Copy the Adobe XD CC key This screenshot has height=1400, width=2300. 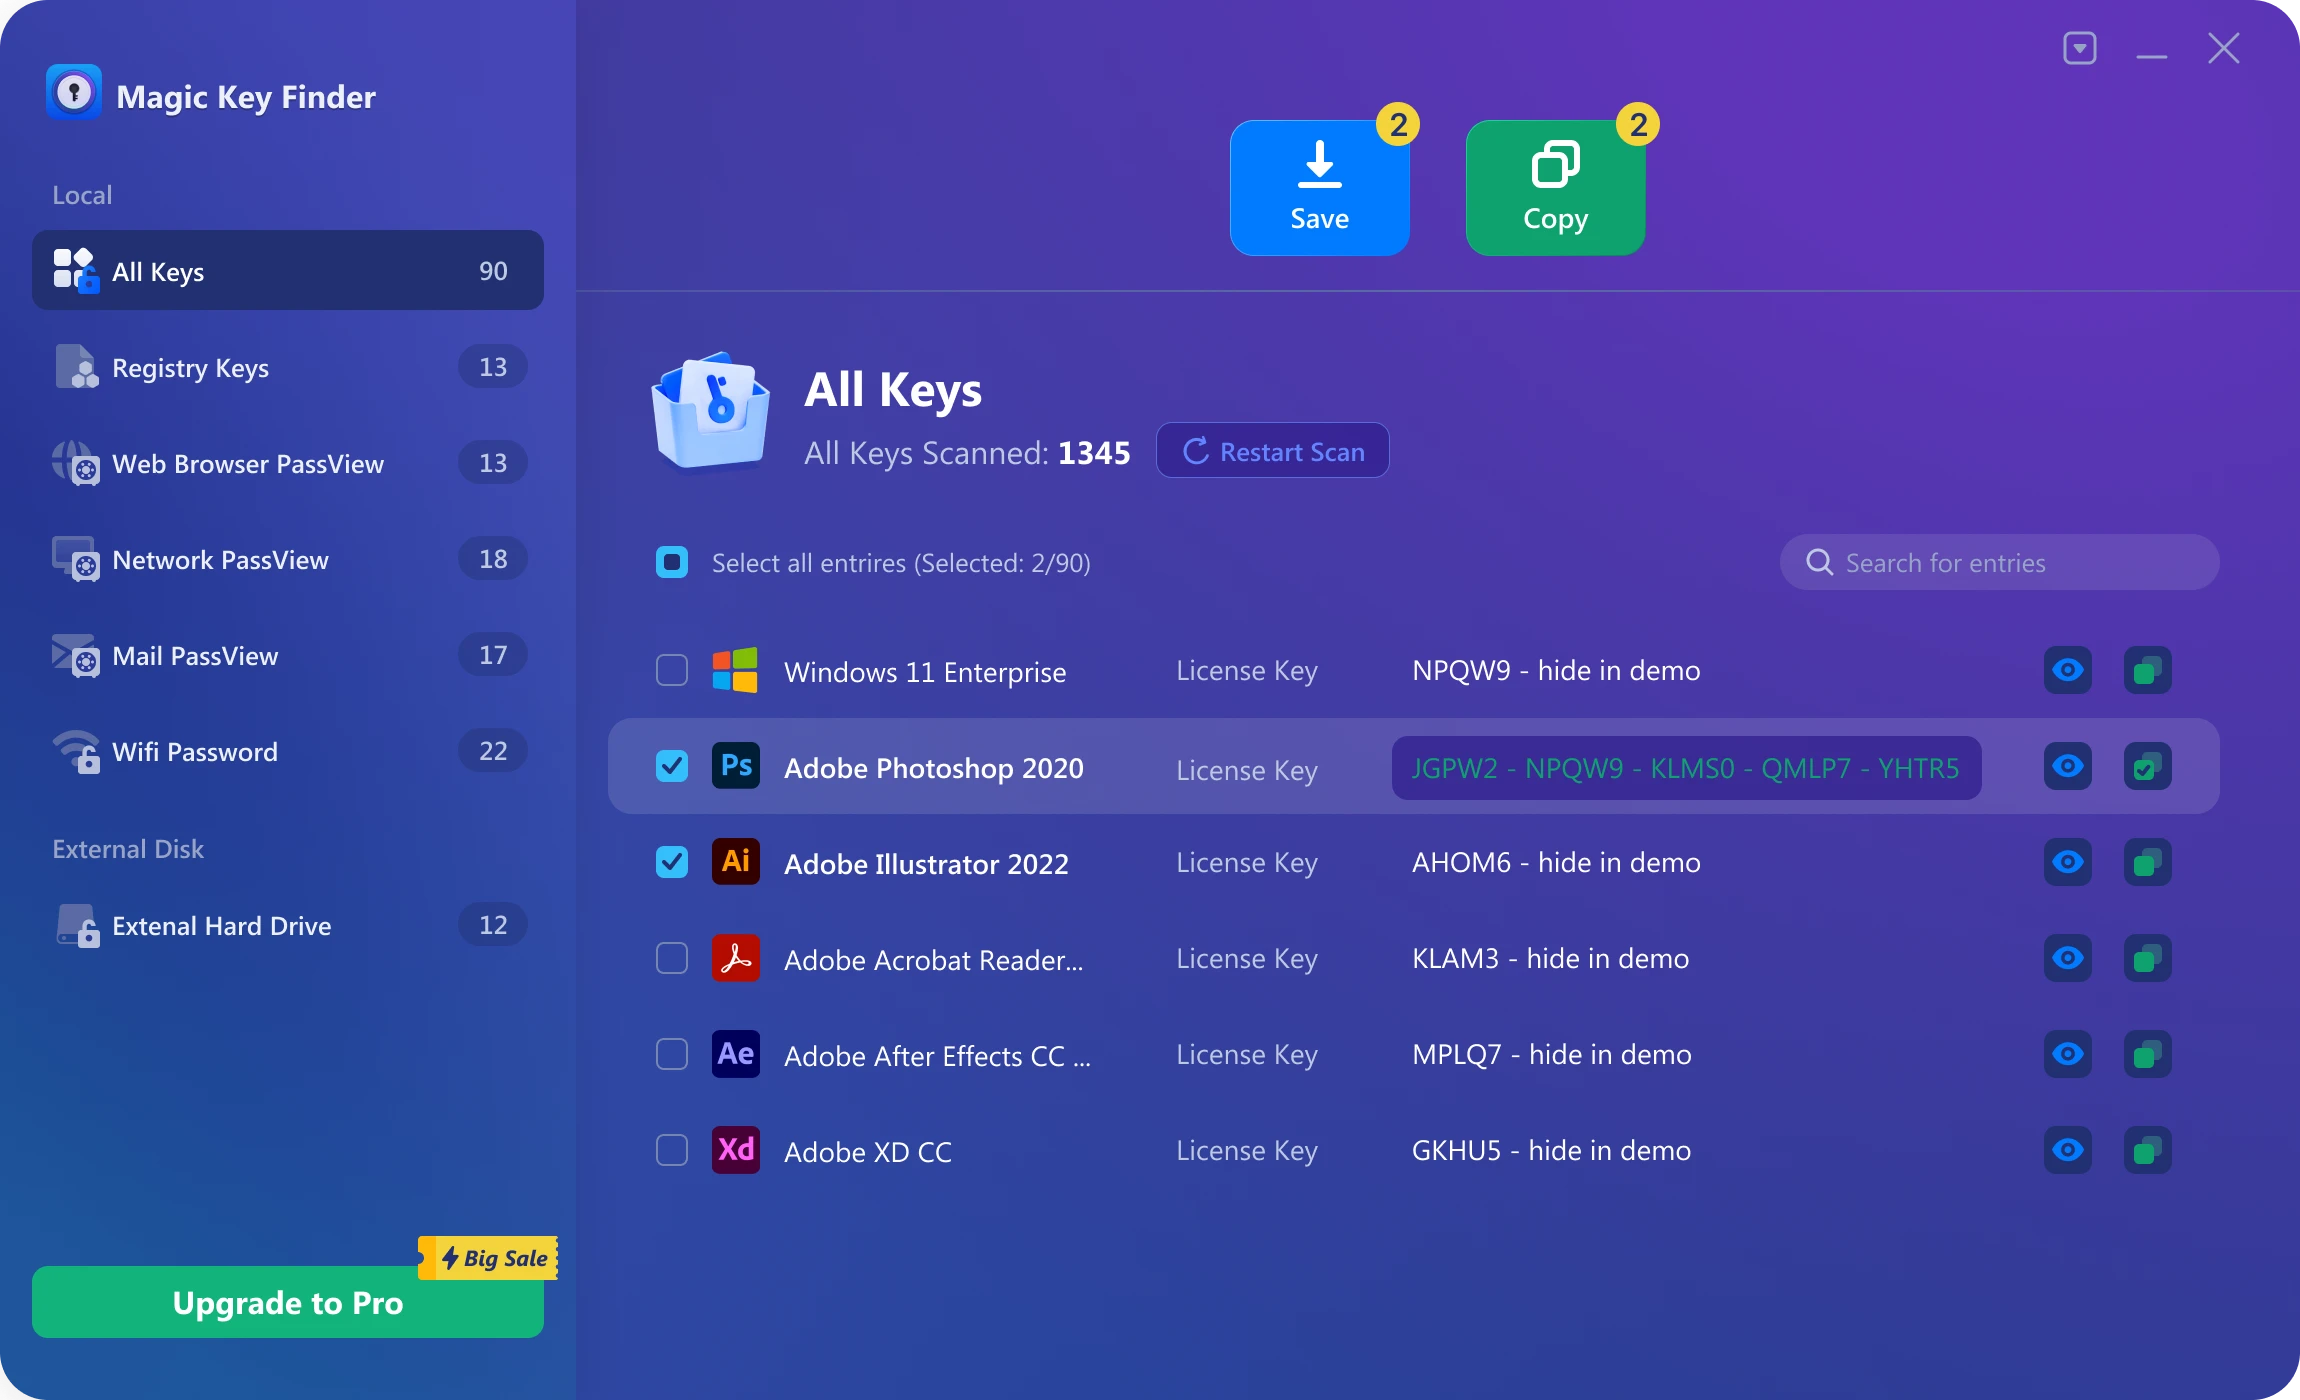tap(2147, 1150)
